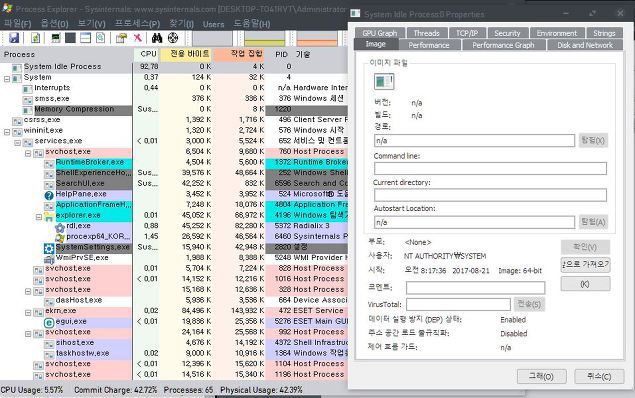
Task: Switch to the Environment tab
Action: pyautogui.click(x=556, y=33)
